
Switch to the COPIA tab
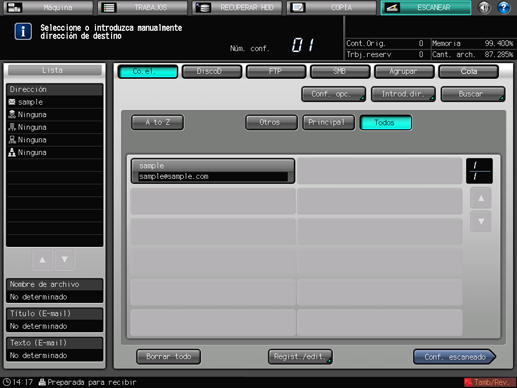click(x=332, y=7)
